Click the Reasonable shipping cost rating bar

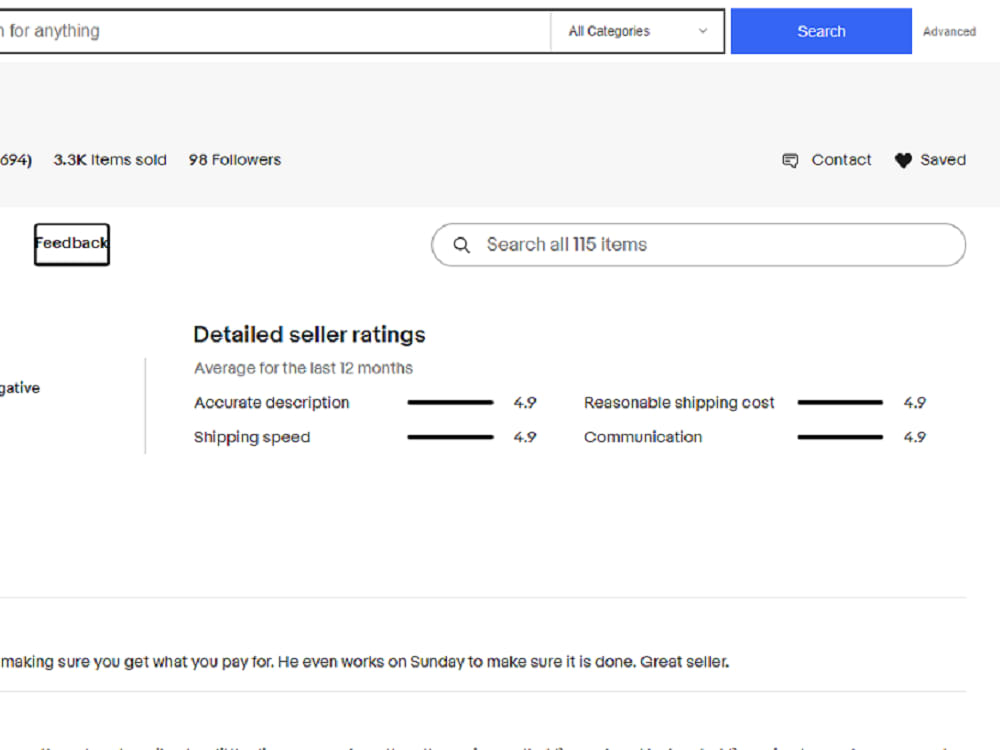[x=840, y=402]
